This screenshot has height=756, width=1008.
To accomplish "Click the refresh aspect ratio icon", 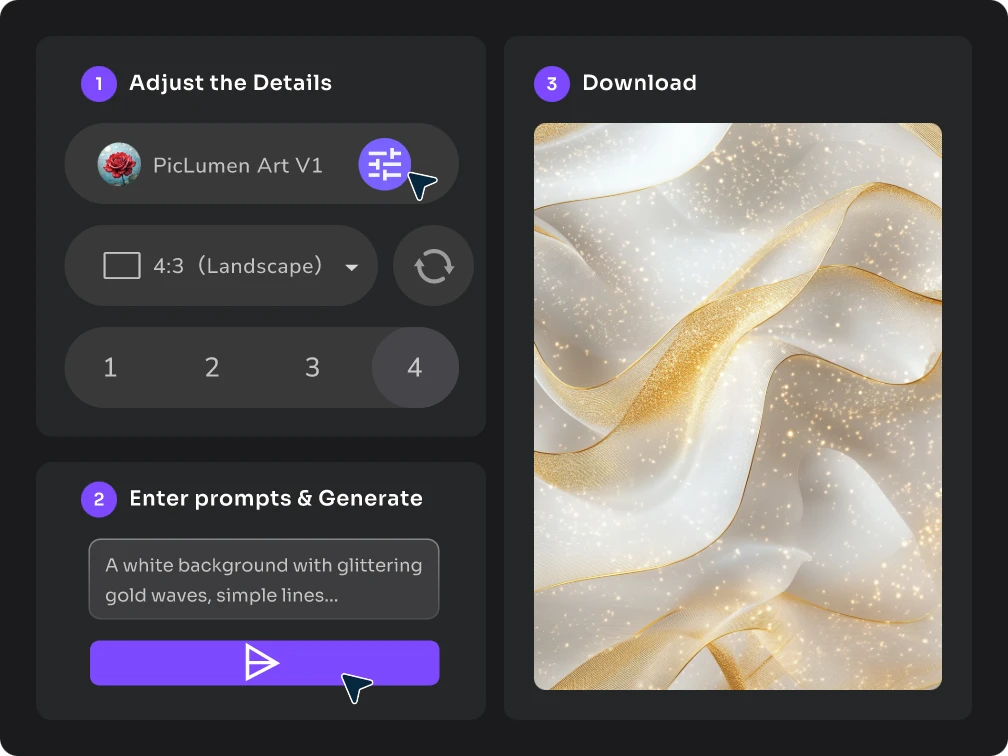I will pyautogui.click(x=433, y=265).
